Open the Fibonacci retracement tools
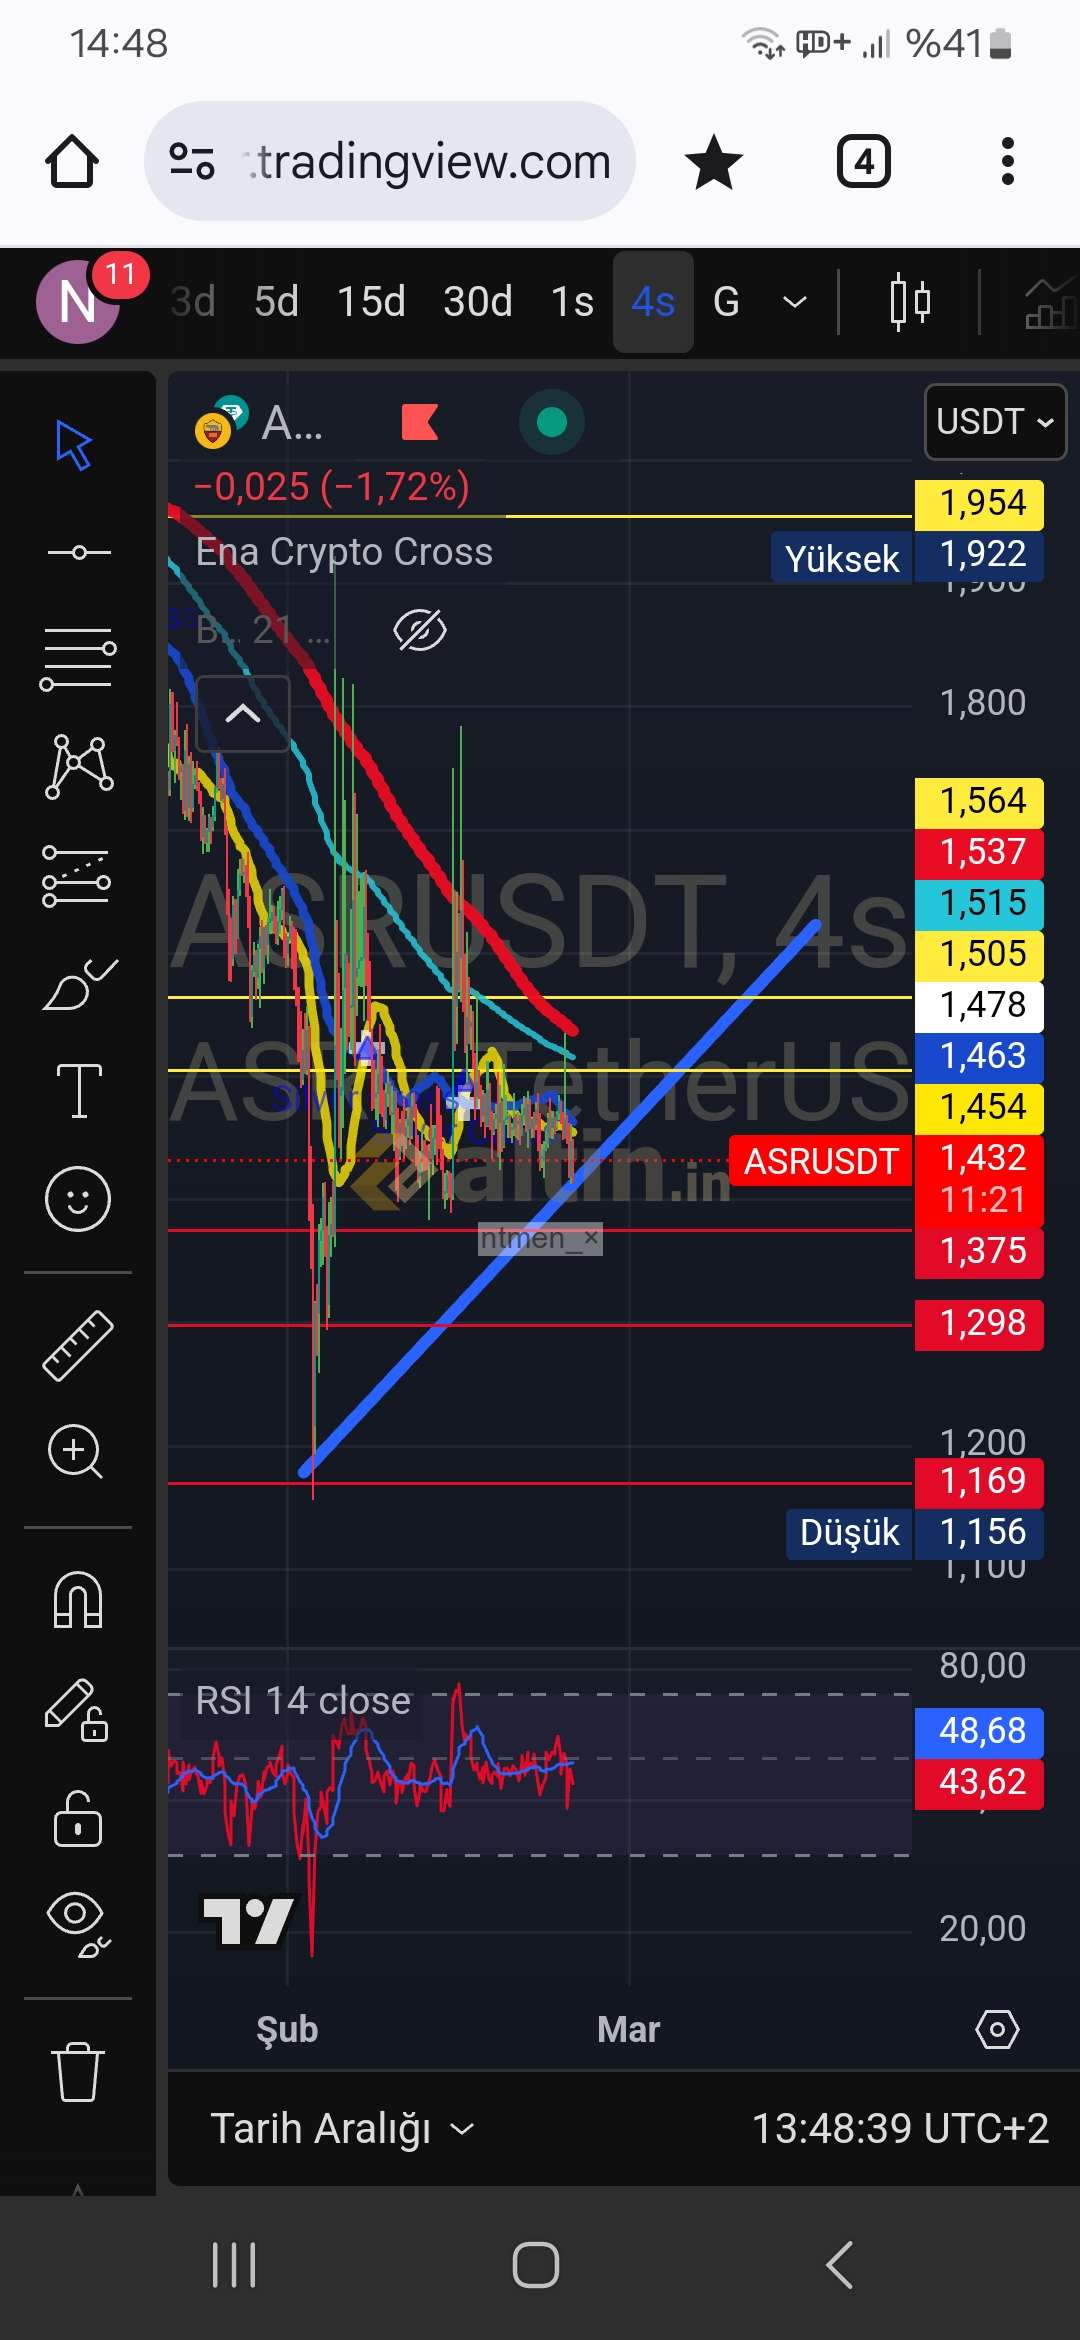Screen dimensions: 1080x2340 tap(78, 659)
